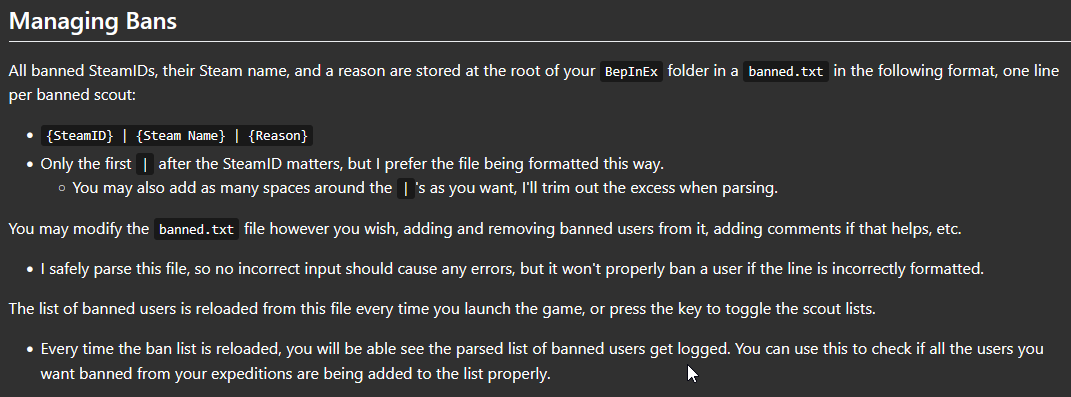Click the banned.txt code in 'You may modify' line
This screenshot has width=1071, height=397.
coord(196,230)
